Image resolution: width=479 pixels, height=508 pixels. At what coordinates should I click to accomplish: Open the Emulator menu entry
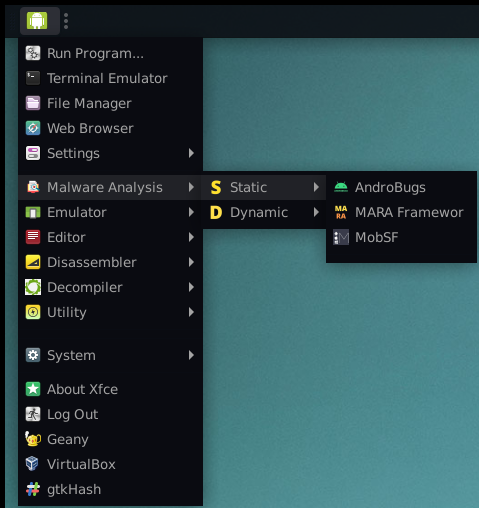point(110,212)
